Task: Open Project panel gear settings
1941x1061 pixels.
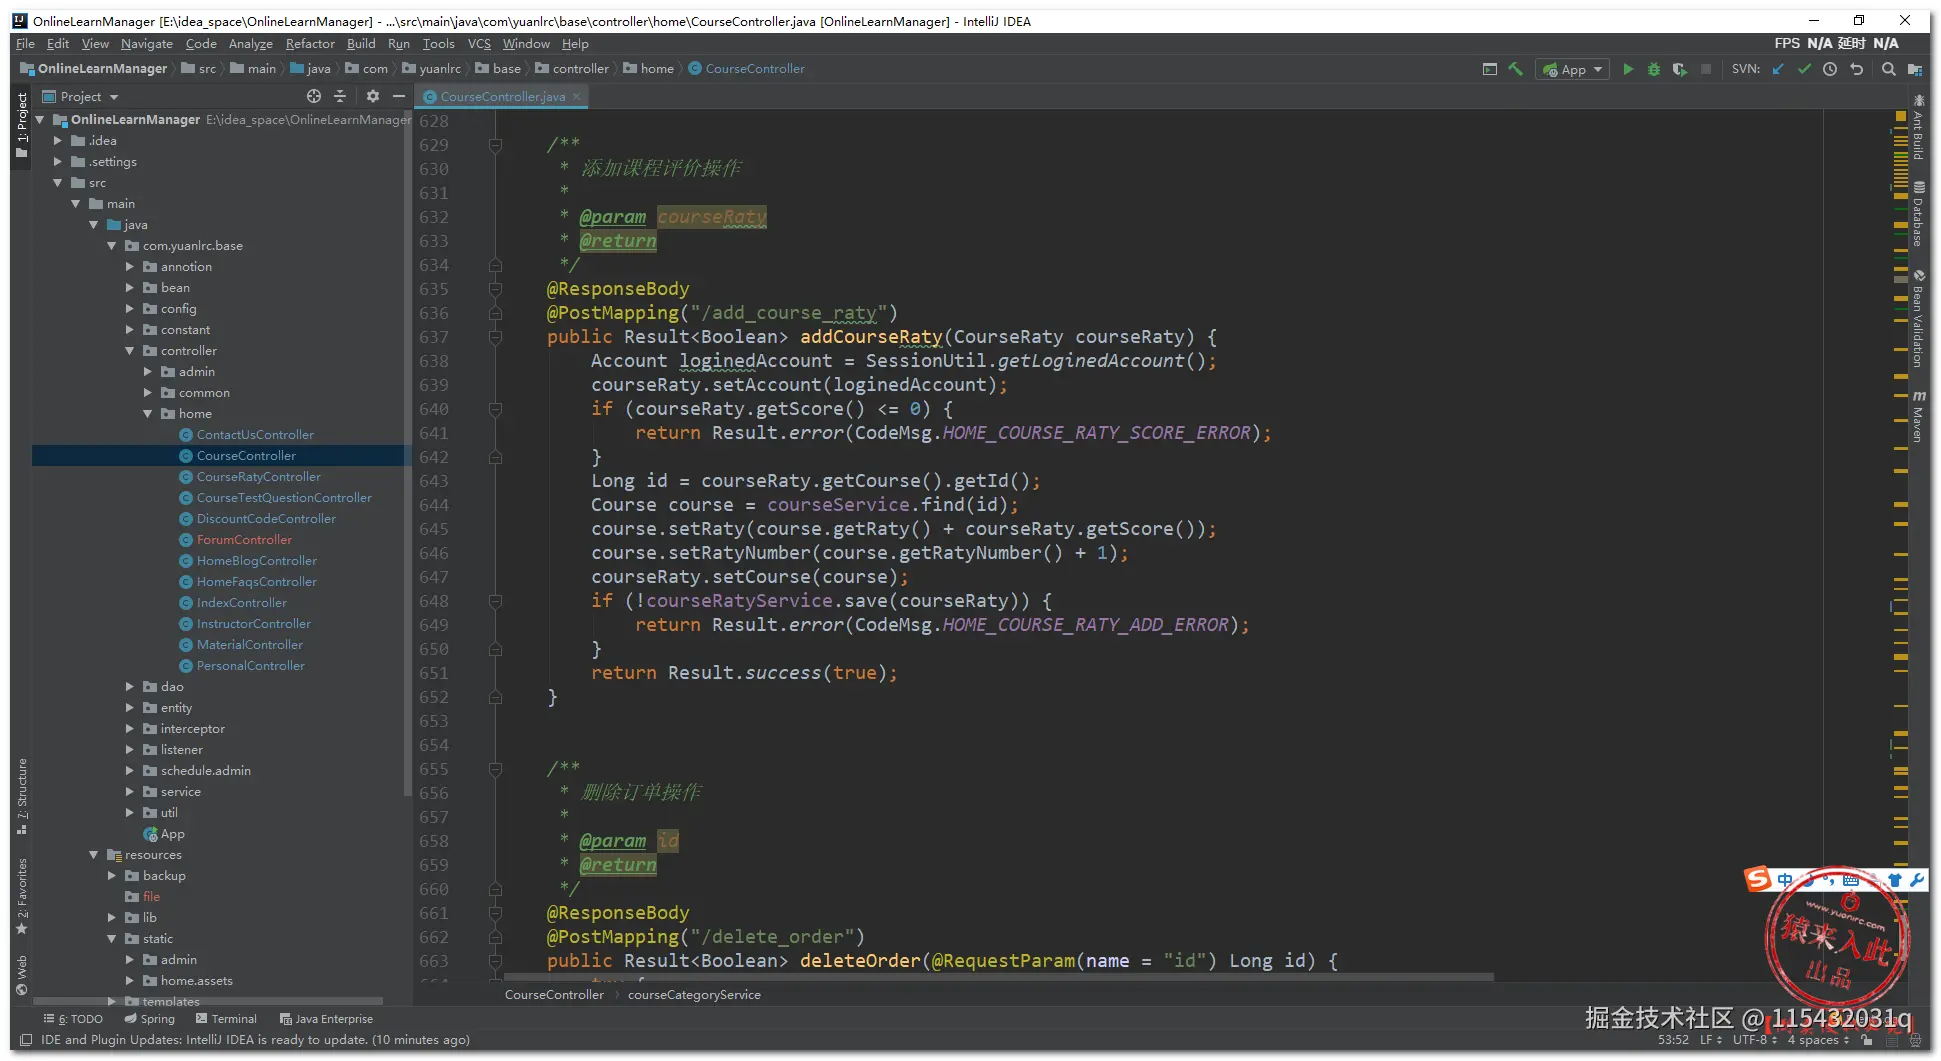Action: click(372, 96)
